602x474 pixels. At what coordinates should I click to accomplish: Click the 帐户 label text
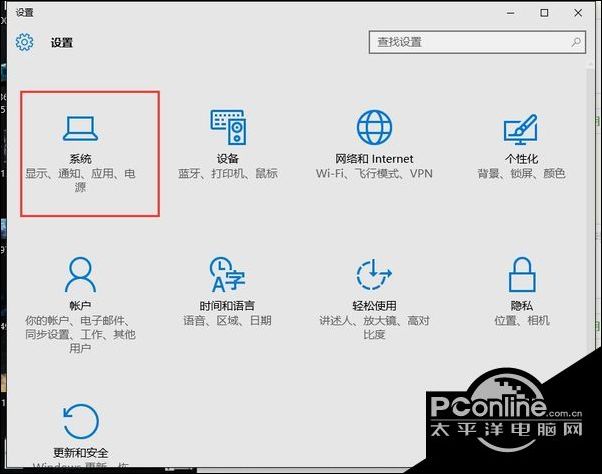click(80, 306)
